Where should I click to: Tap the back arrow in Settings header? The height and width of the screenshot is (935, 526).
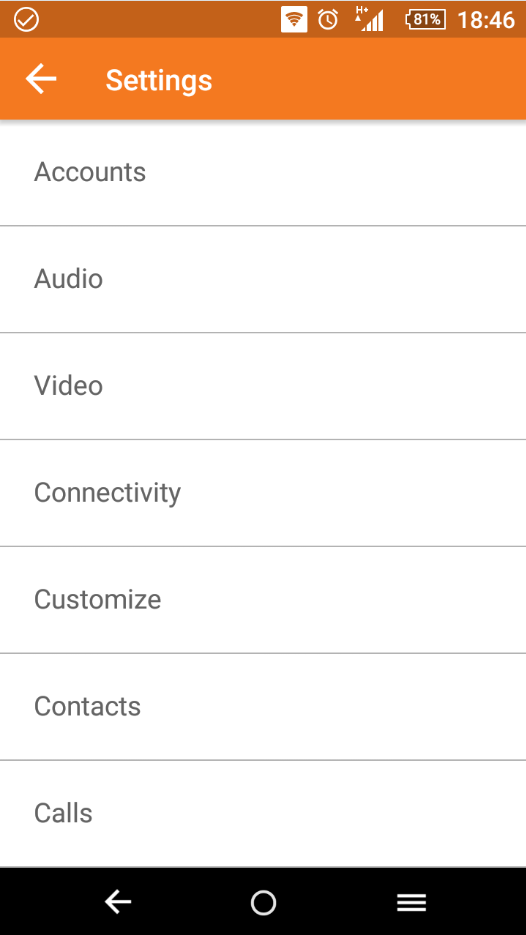tap(41, 79)
